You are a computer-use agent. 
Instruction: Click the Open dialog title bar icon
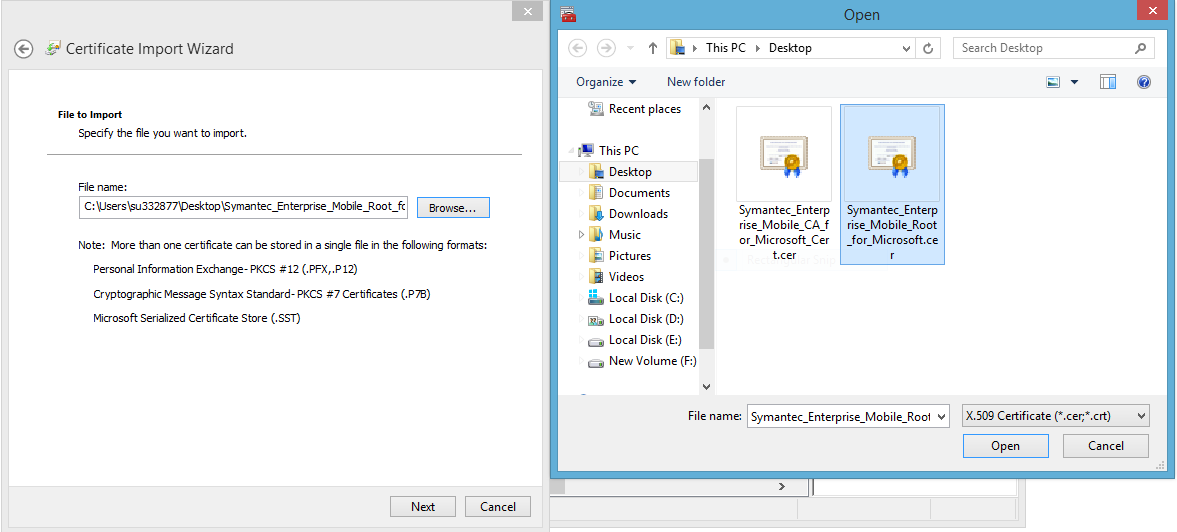point(568,14)
